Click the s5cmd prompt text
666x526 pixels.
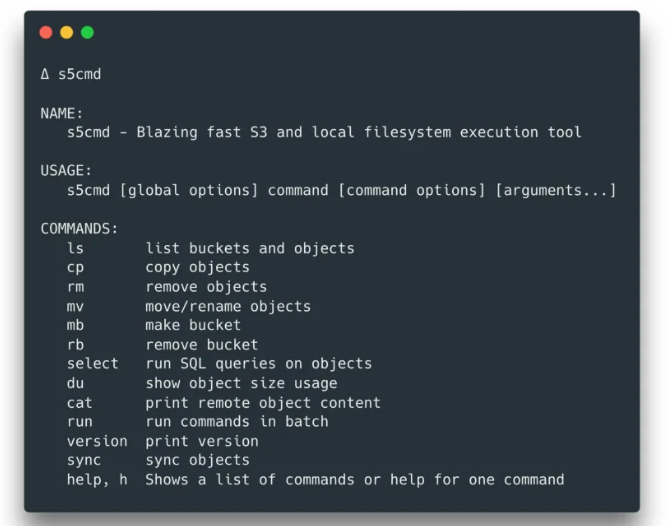[79, 74]
